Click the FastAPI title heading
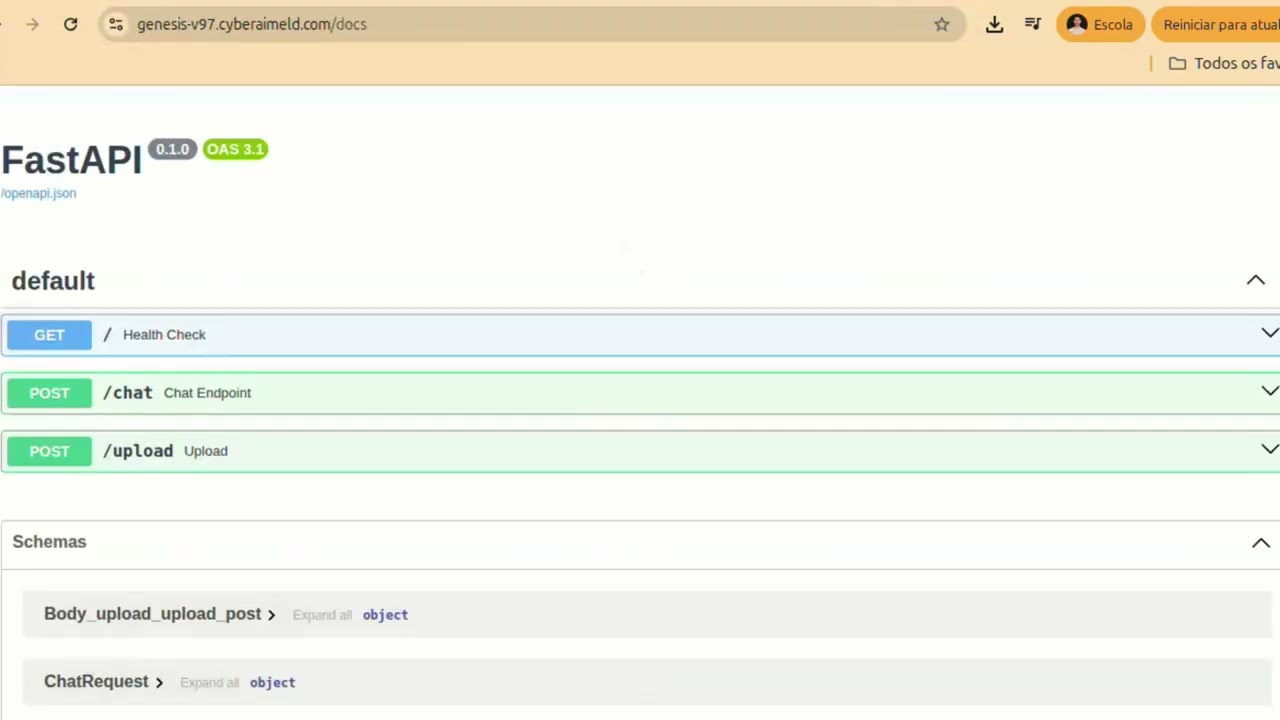The image size is (1280, 720). tap(71, 160)
